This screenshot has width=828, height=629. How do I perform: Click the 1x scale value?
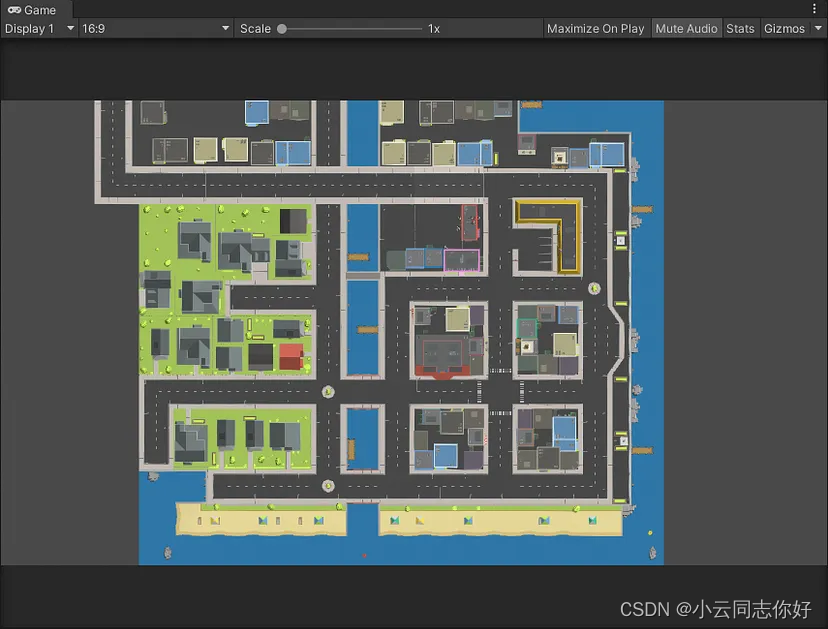click(434, 29)
